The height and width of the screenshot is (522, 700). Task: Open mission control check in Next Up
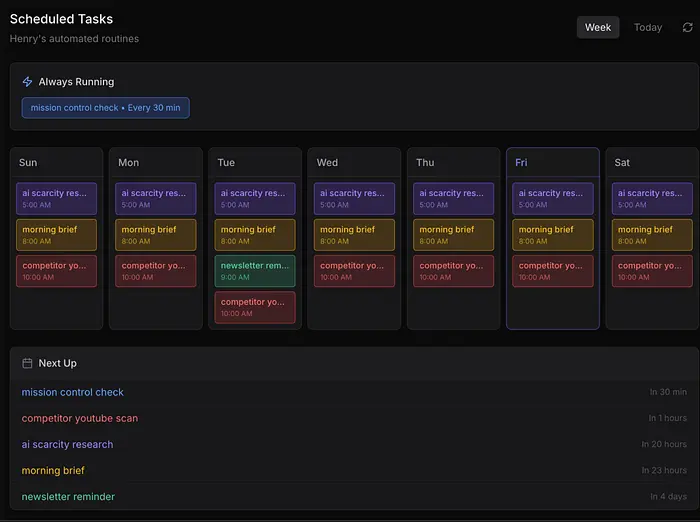(73, 393)
